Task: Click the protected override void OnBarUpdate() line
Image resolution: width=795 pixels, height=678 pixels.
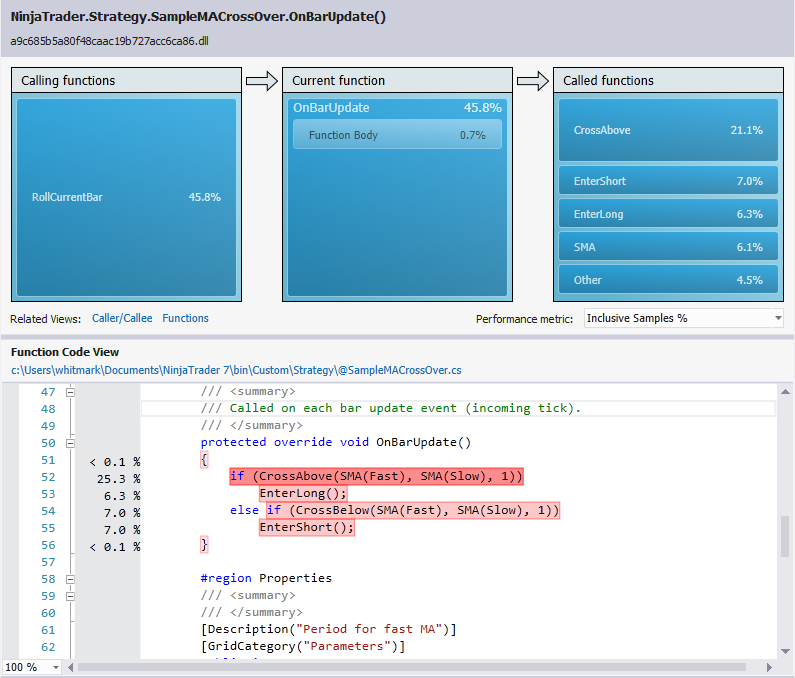Action: 336,442
